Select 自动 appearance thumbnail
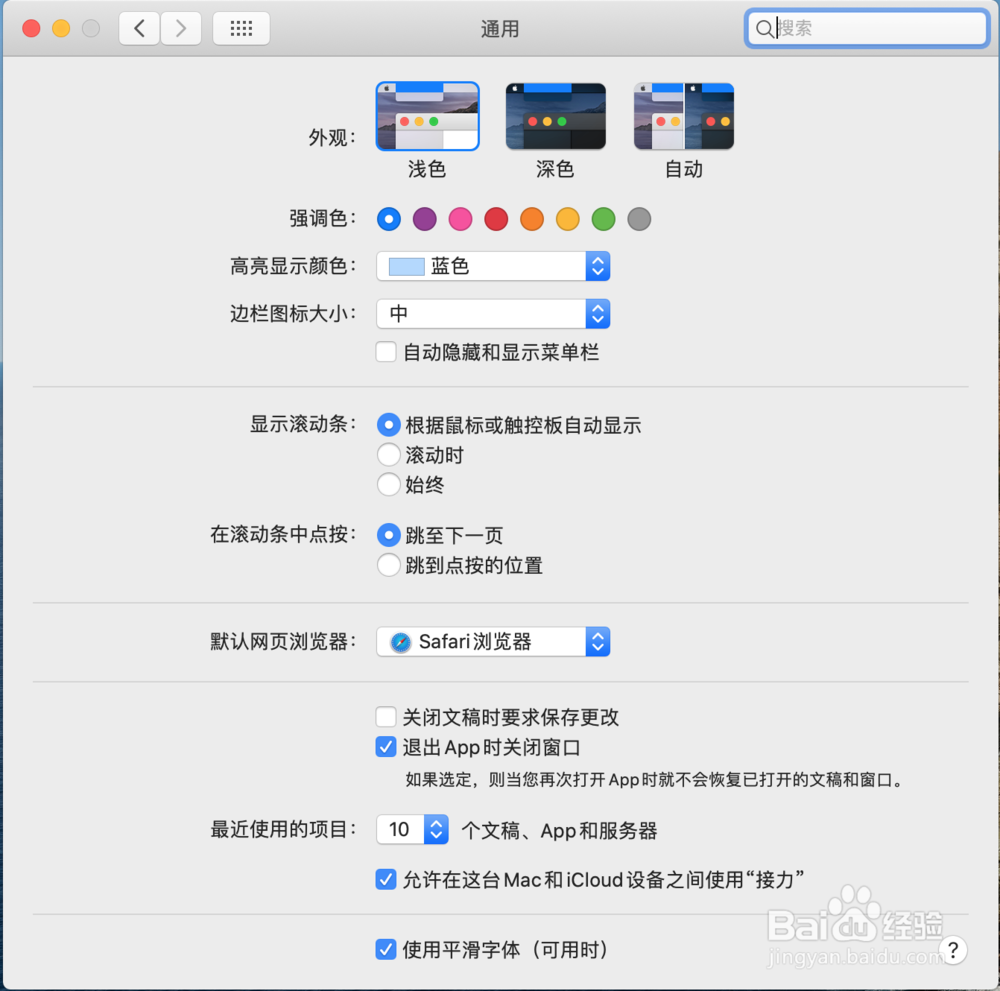 pos(684,116)
